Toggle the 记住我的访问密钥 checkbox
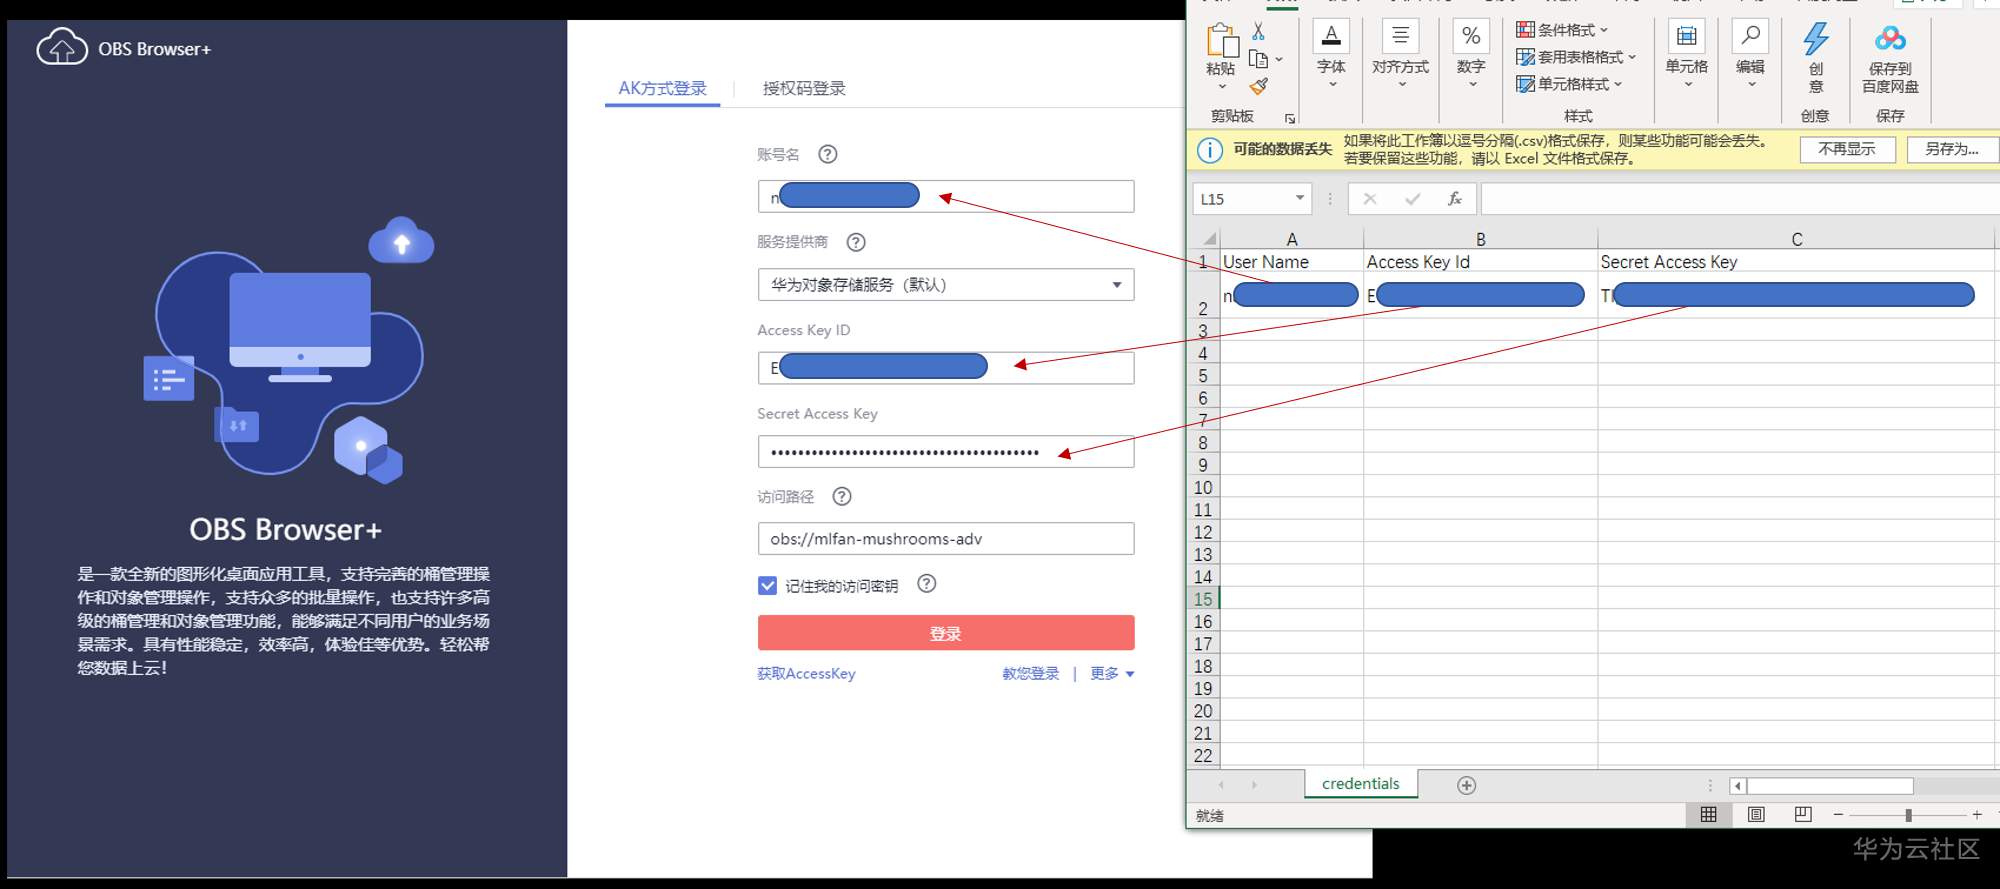 (767, 586)
